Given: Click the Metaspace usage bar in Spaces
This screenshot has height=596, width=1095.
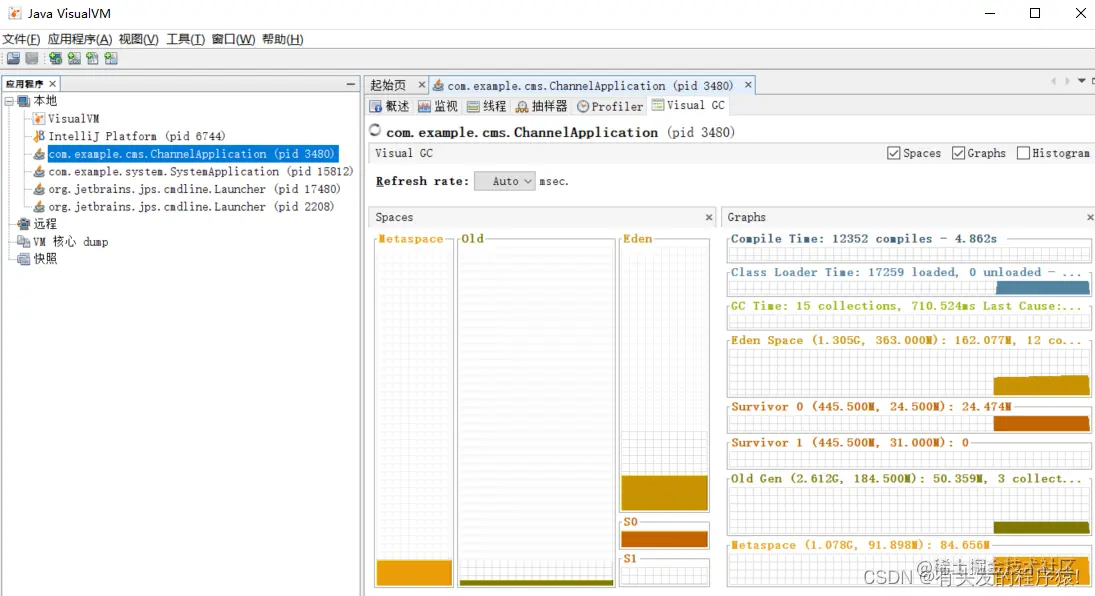Looking at the screenshot, I should click(x=414, y=572).
